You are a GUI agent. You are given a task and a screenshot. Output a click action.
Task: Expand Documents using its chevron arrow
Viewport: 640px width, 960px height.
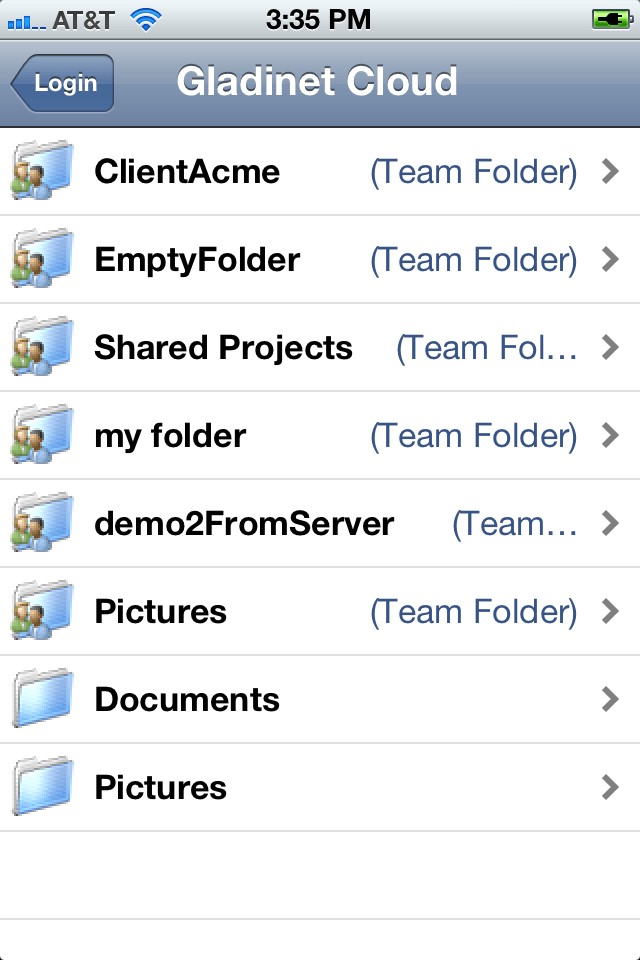[x=610, y=700]
